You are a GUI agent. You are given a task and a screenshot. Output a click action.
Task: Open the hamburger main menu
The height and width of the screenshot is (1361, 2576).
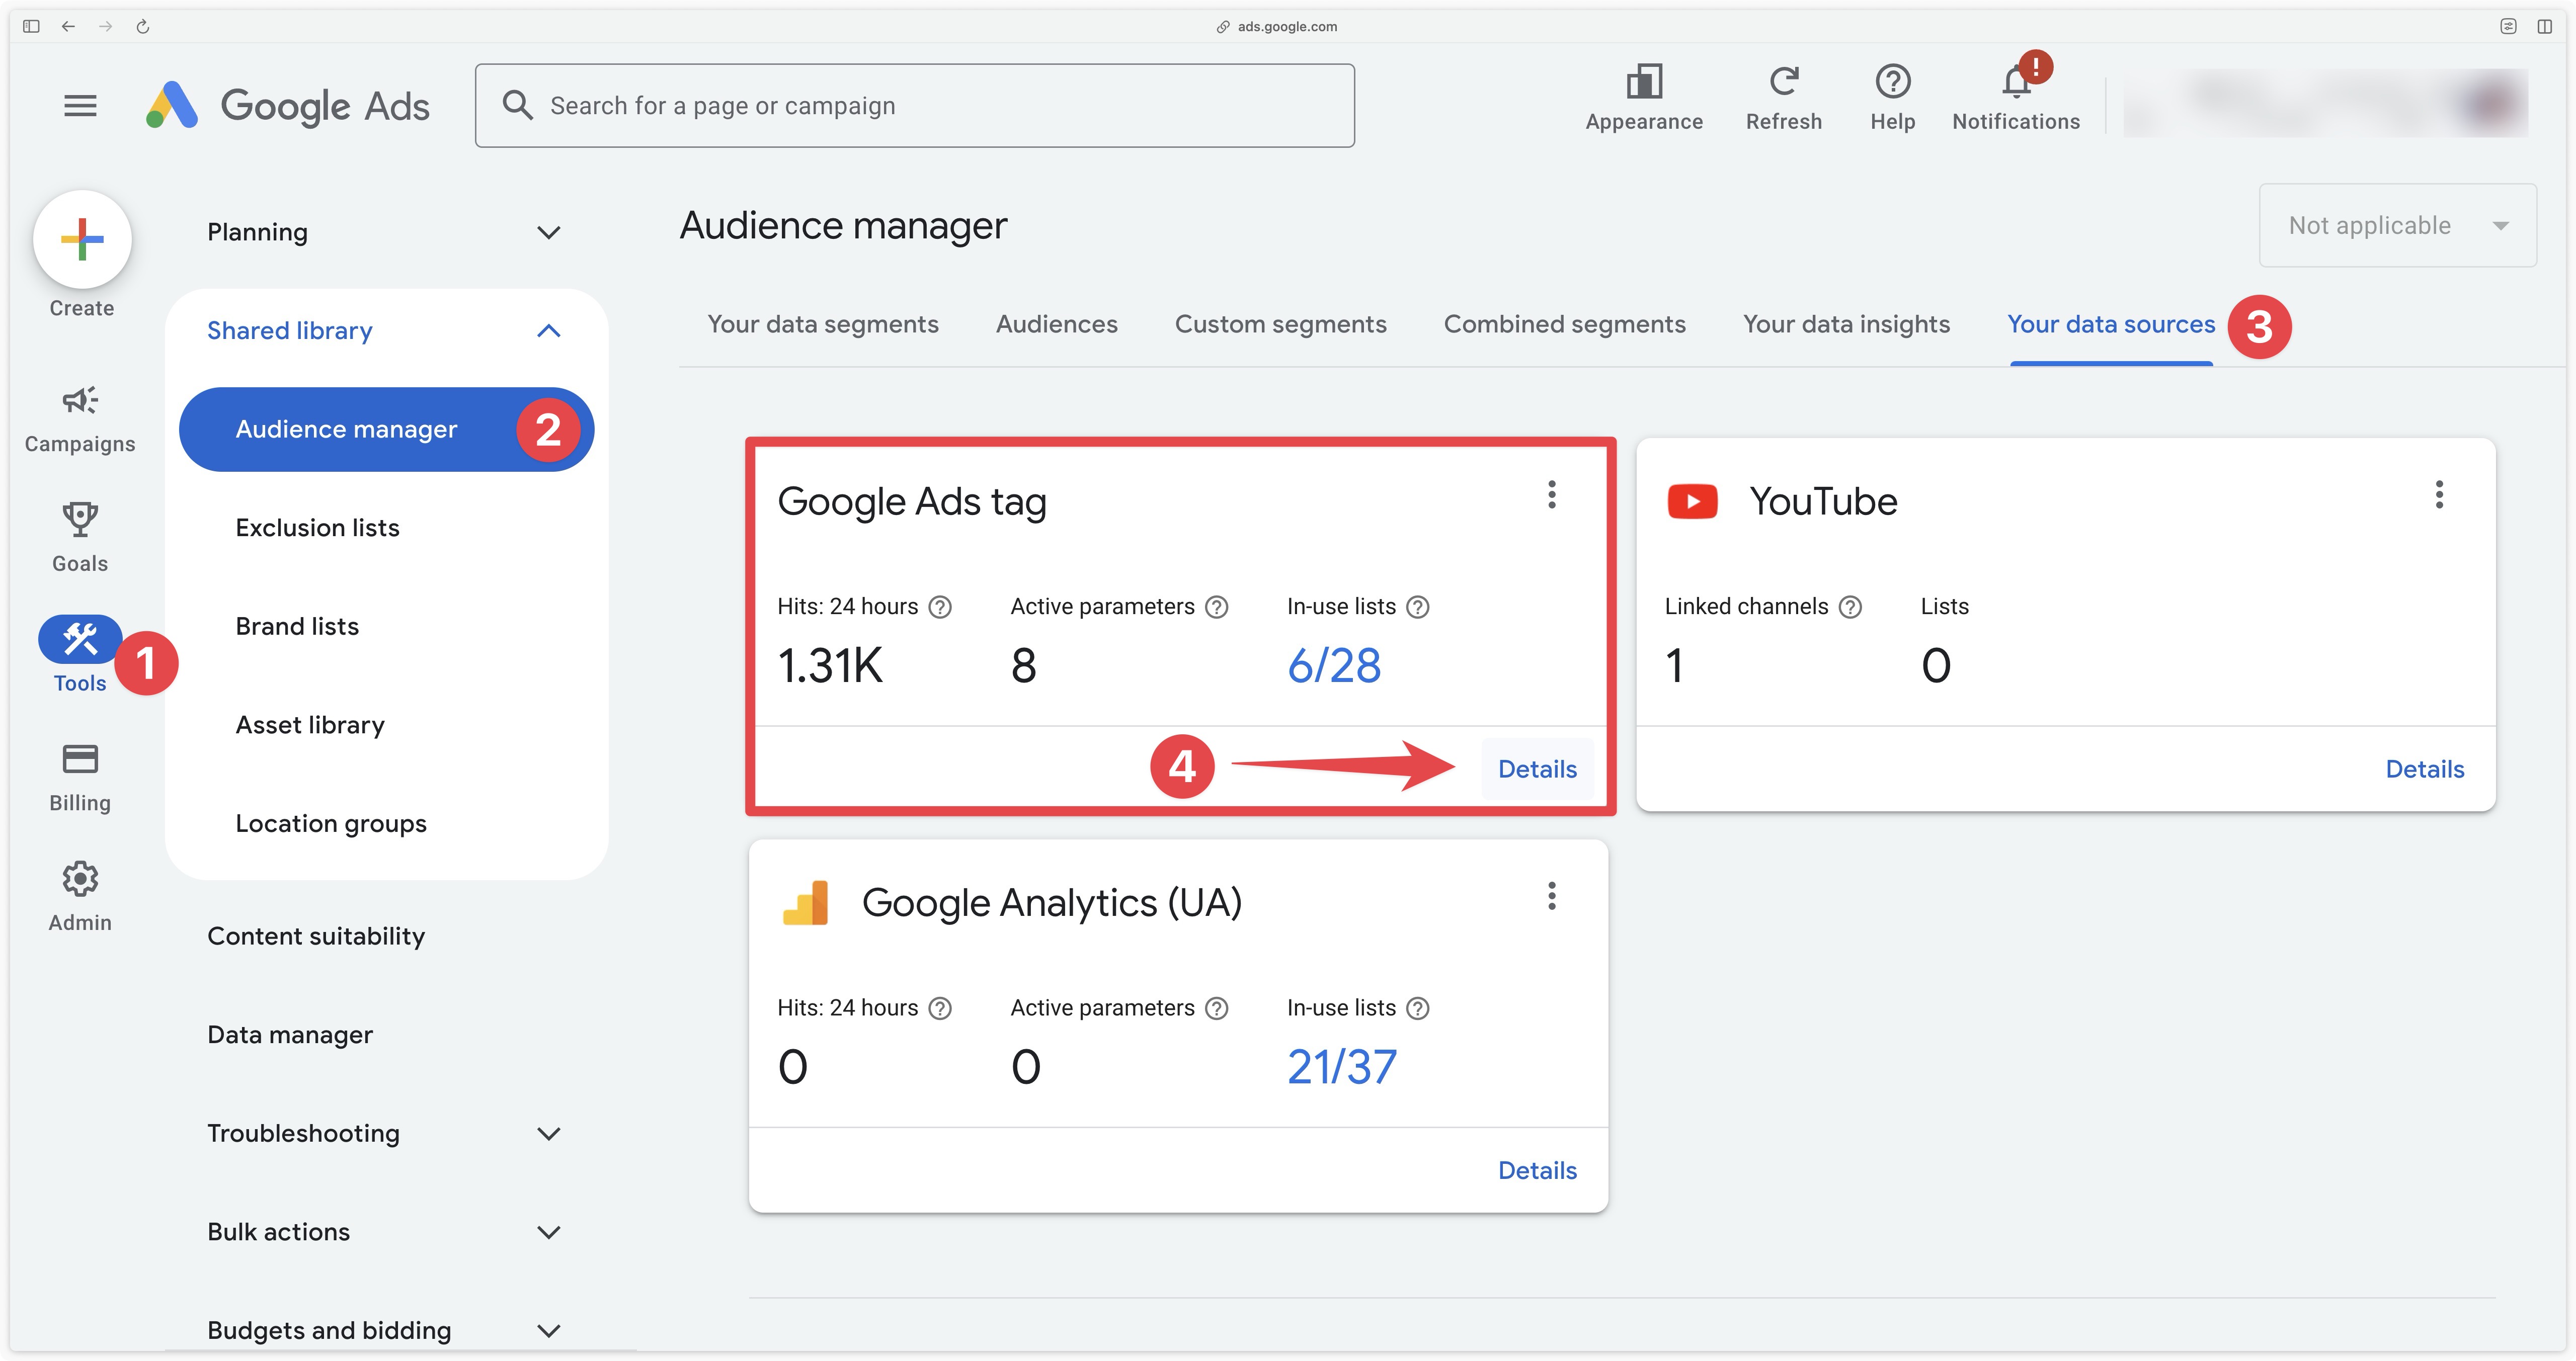click(x=80, y=105)
